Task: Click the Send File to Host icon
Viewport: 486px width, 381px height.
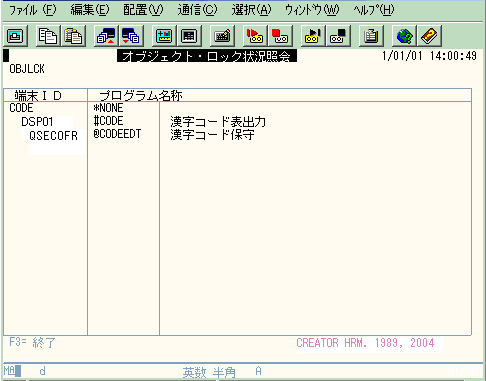Action: [x=106, y=36]
